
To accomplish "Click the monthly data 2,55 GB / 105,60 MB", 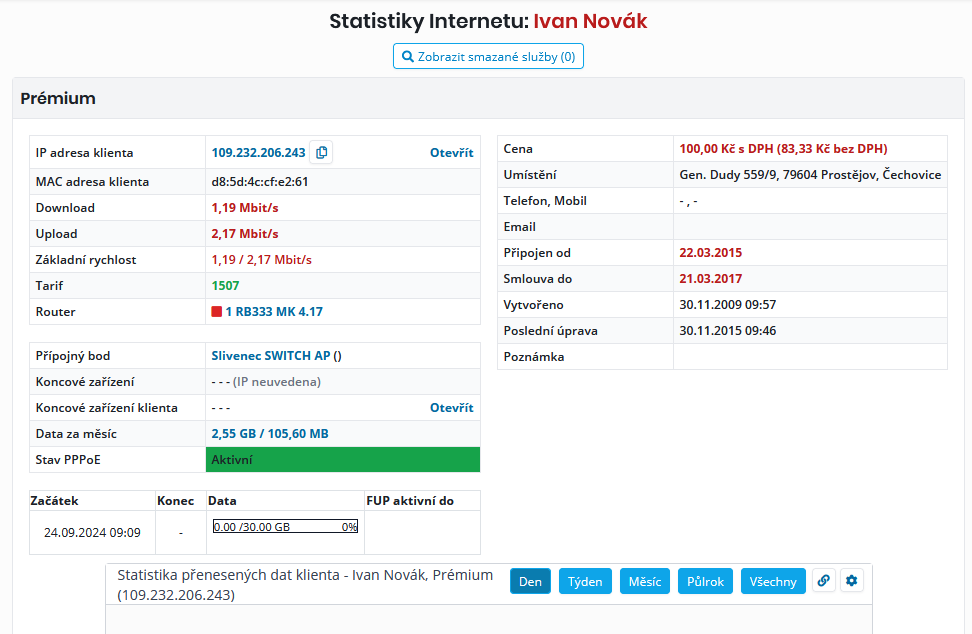I will [270, 434].
